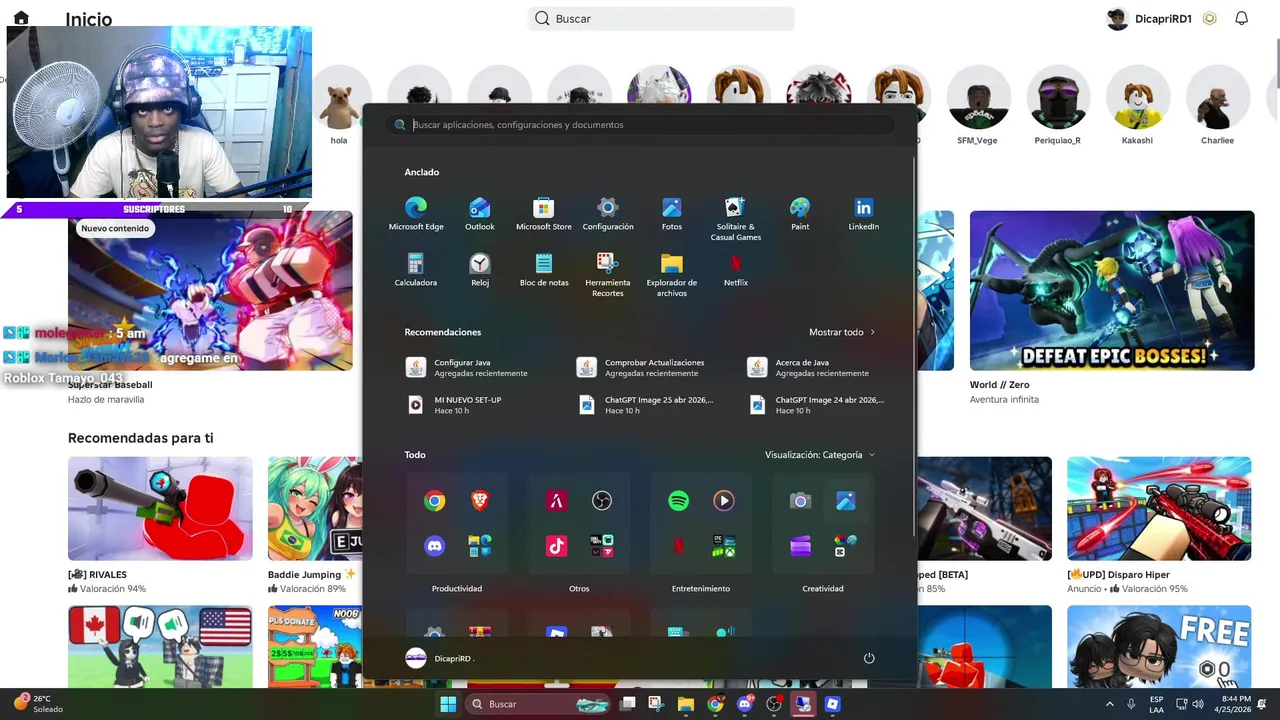Open the DicapriRD user account menu
The width and height of the screenshot is (1280, 720).
click(440, 658)
